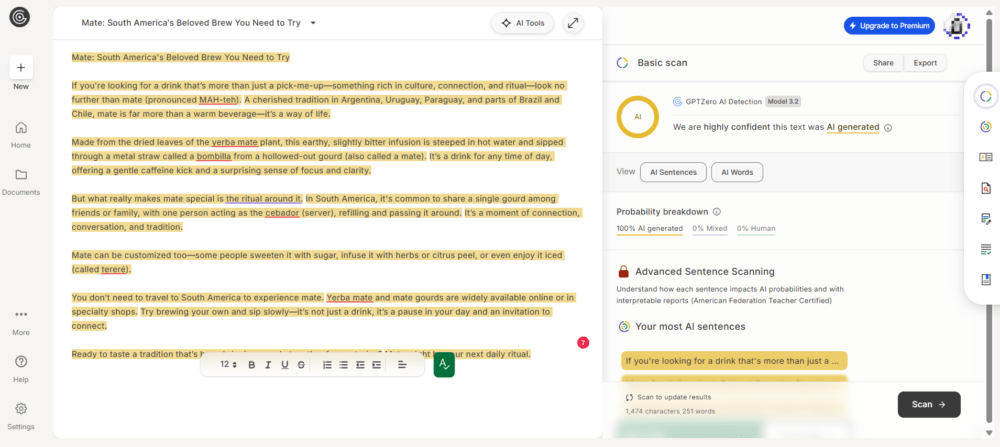Select the 0% Human probability tab

[756, 229]
